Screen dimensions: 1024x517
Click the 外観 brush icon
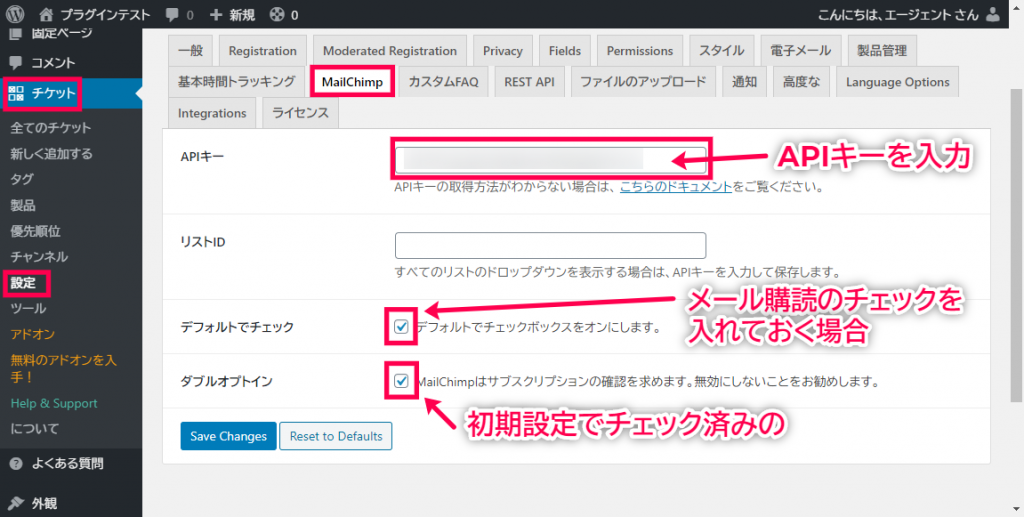pos(16,503)
